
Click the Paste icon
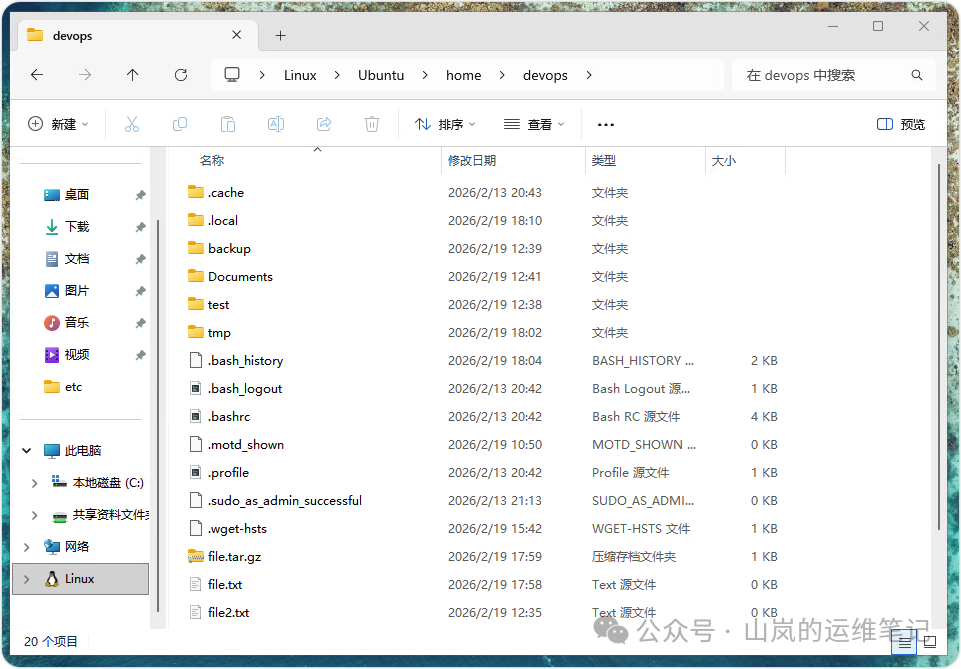227,124
